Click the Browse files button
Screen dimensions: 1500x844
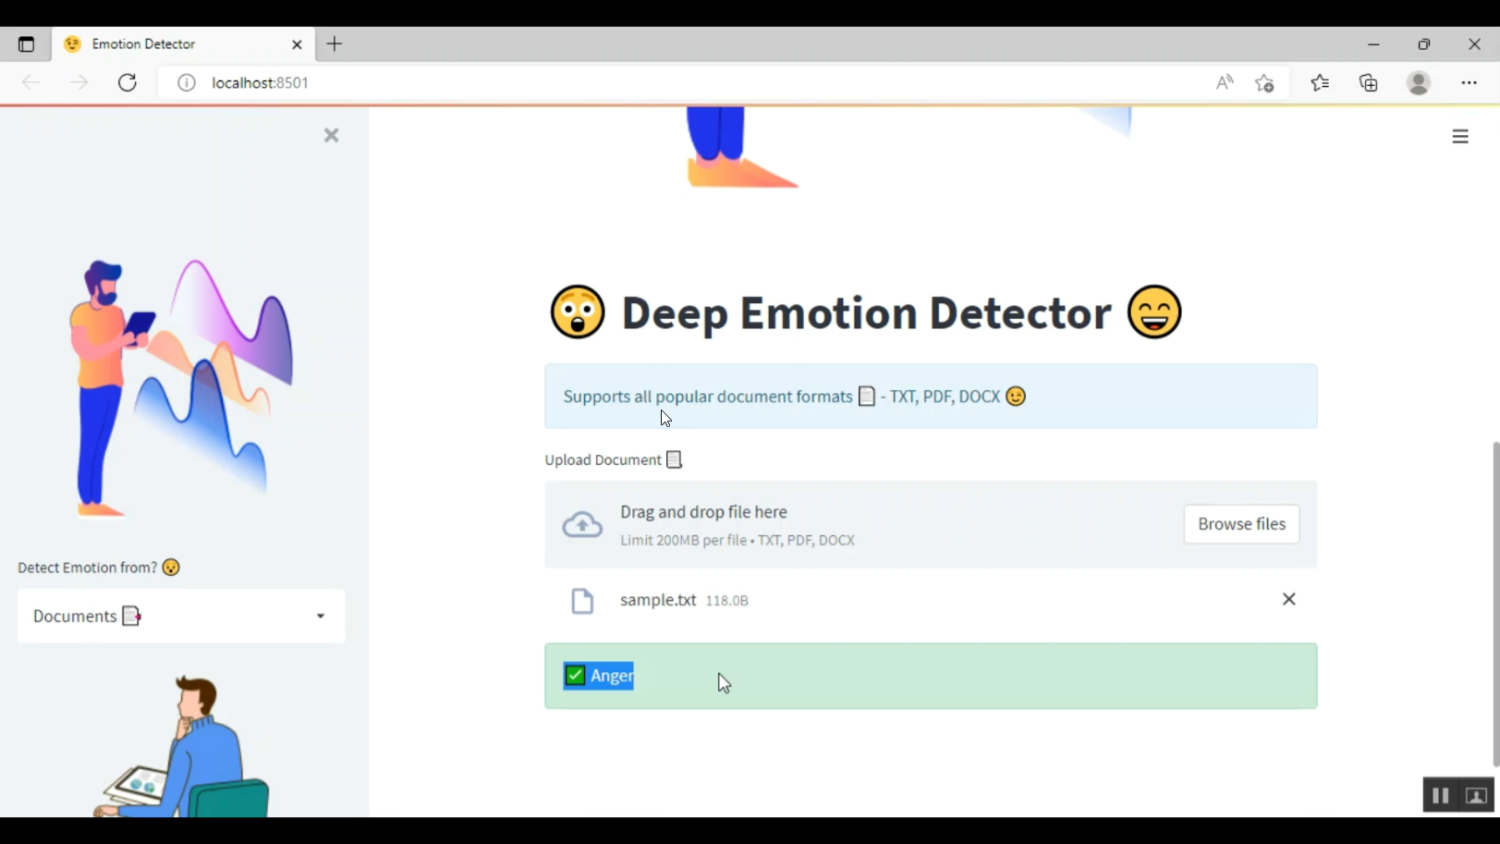(1241, 524)
